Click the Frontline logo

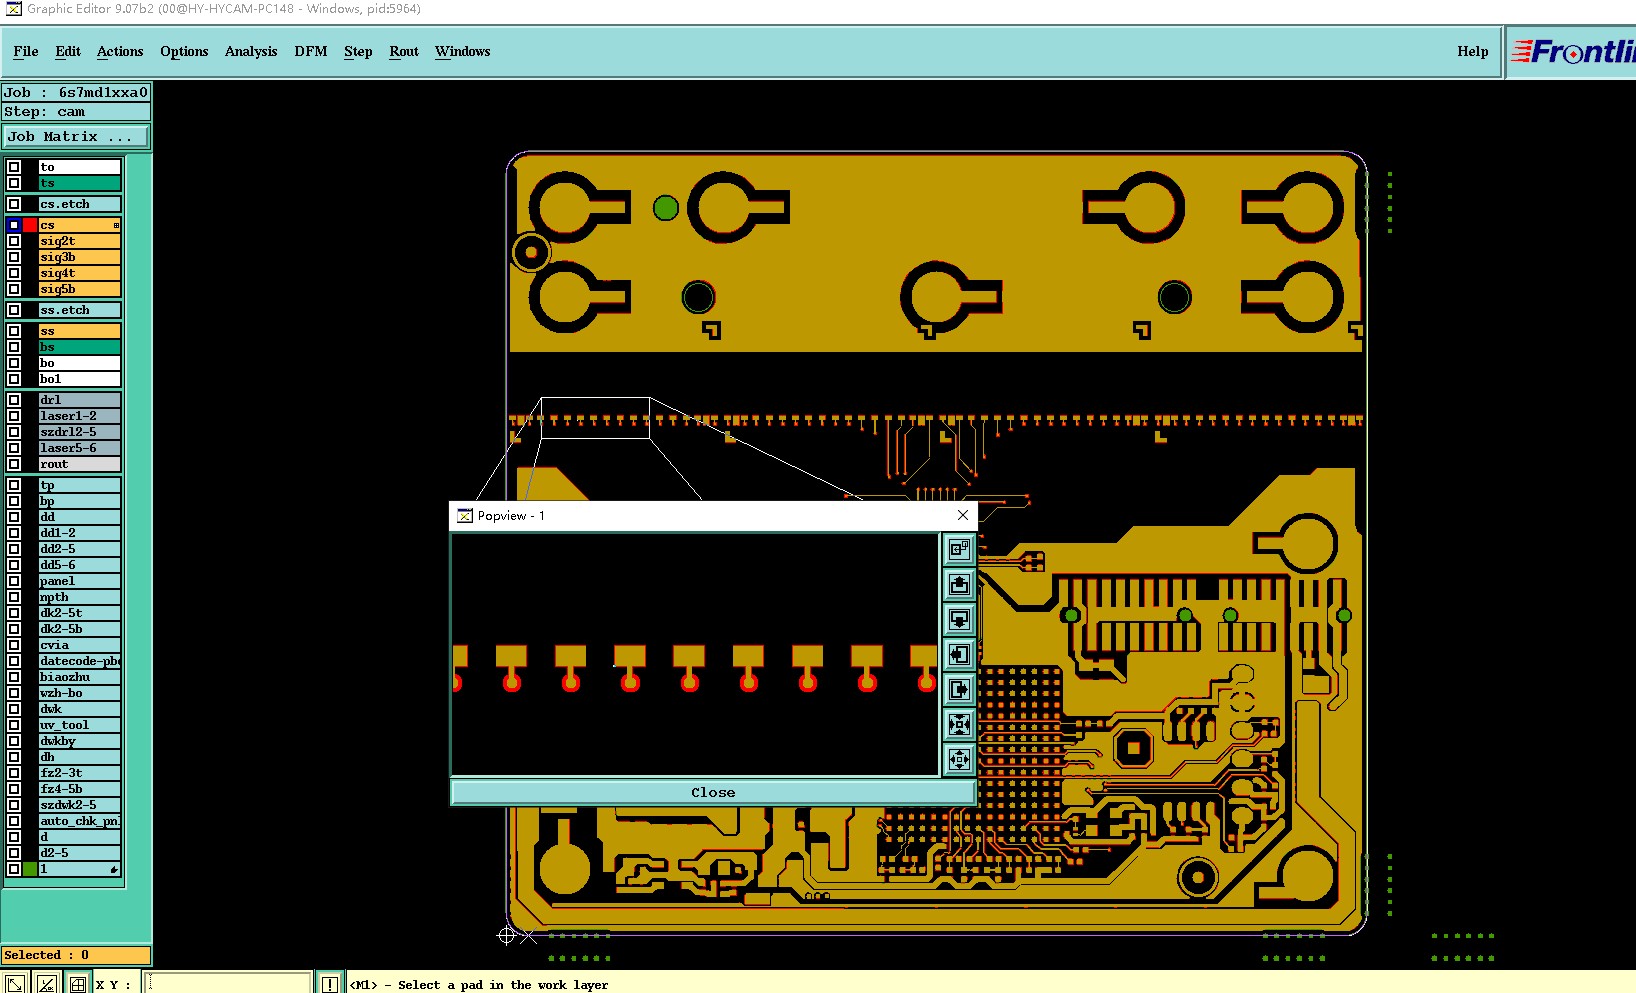pos(1573,51)
